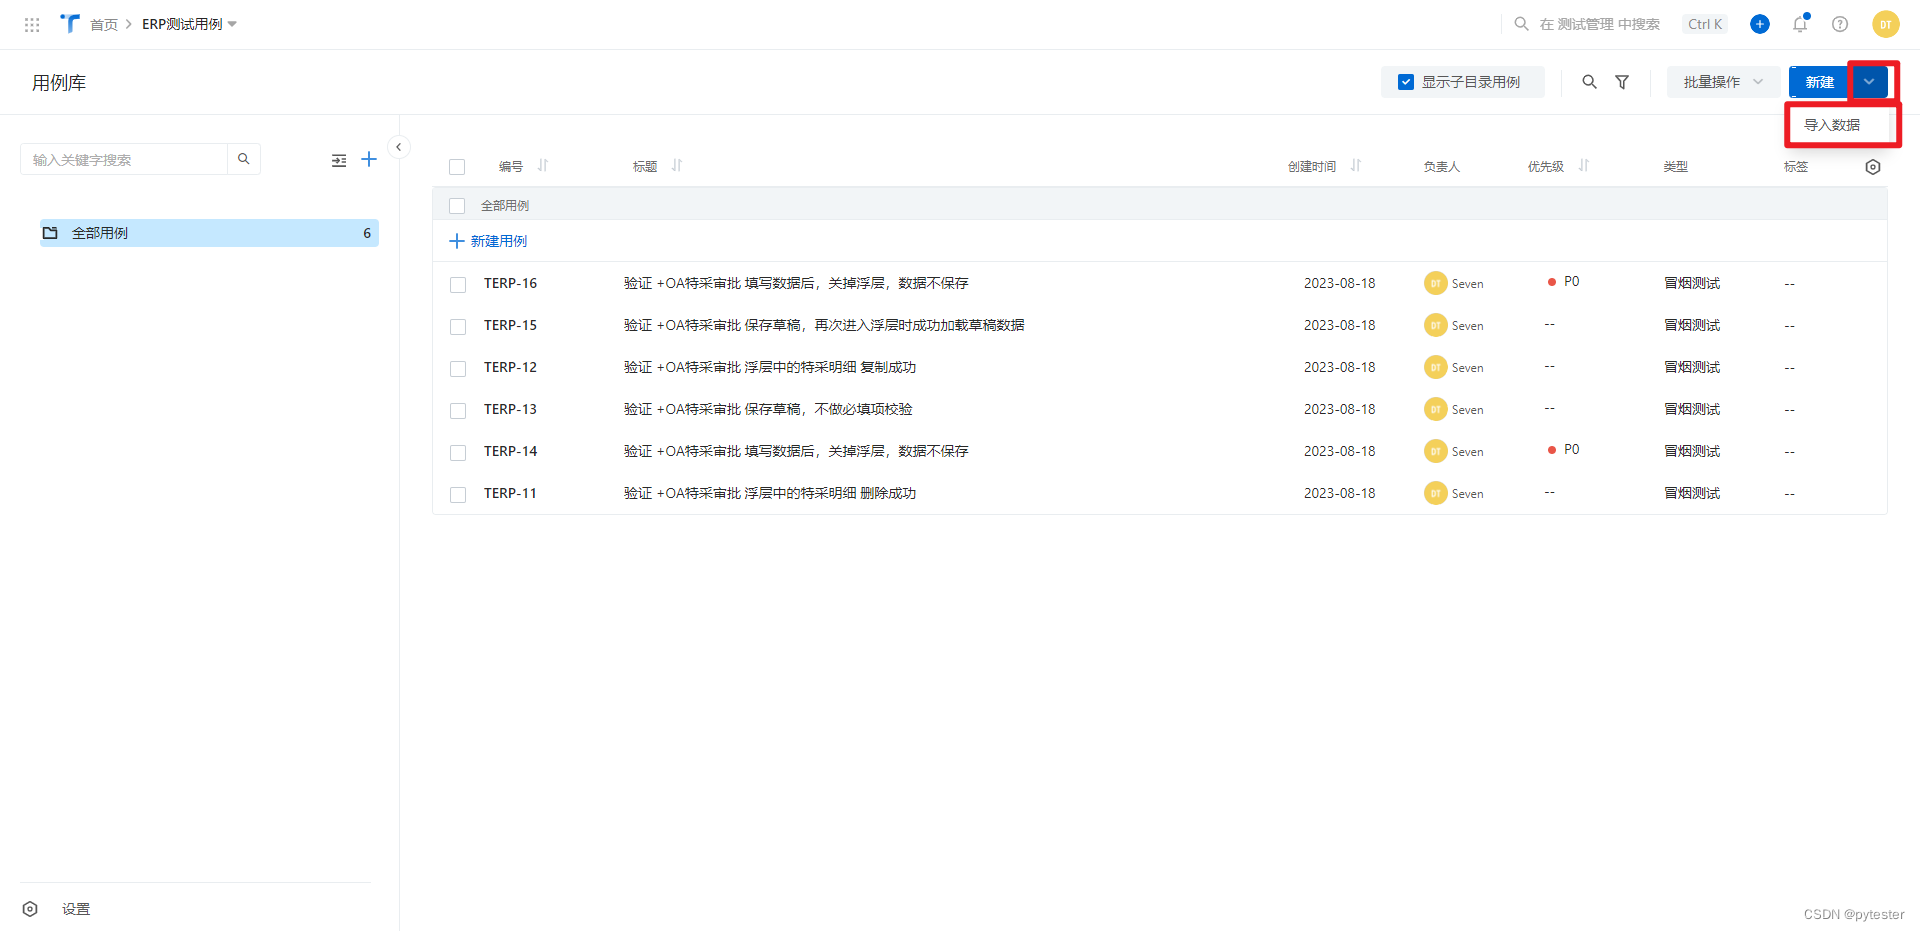Click the keyword search input field
The width and height of the screenshot is (1920, 931).
pos(124,159)
